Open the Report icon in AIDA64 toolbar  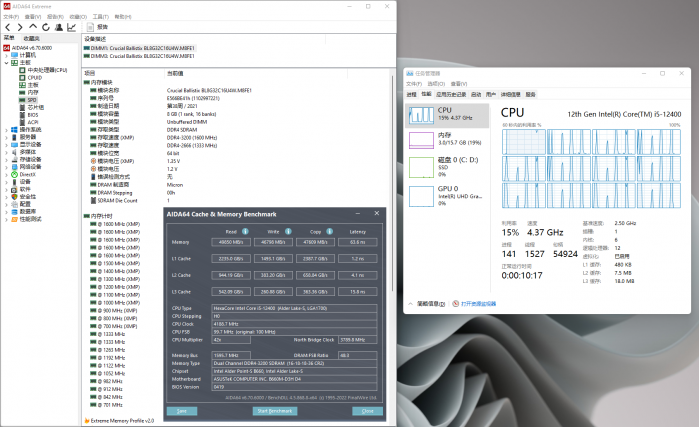pos(95,27)
